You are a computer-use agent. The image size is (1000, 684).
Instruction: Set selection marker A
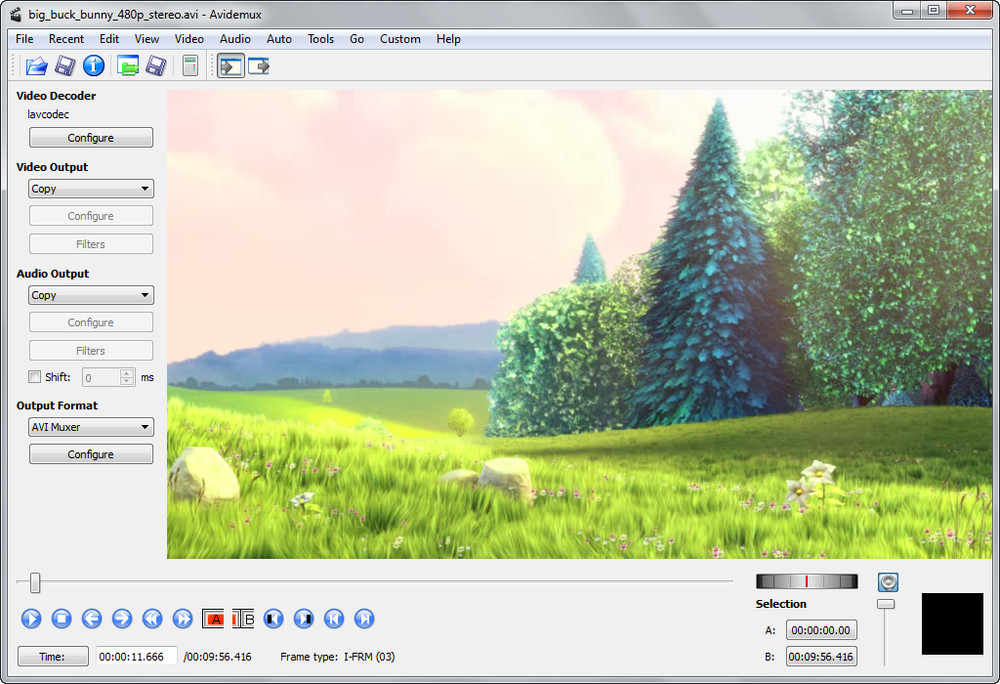[x=213, y=619]
